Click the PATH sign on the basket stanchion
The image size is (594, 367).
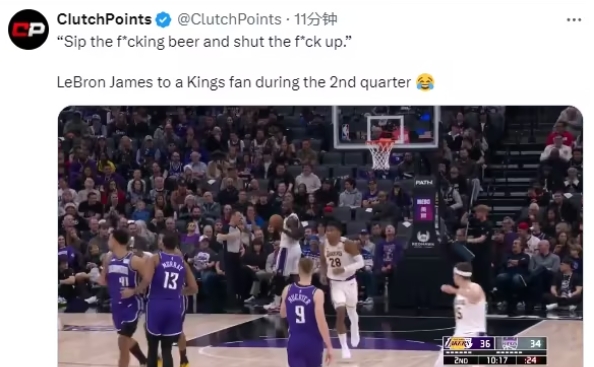click(424, 183)
